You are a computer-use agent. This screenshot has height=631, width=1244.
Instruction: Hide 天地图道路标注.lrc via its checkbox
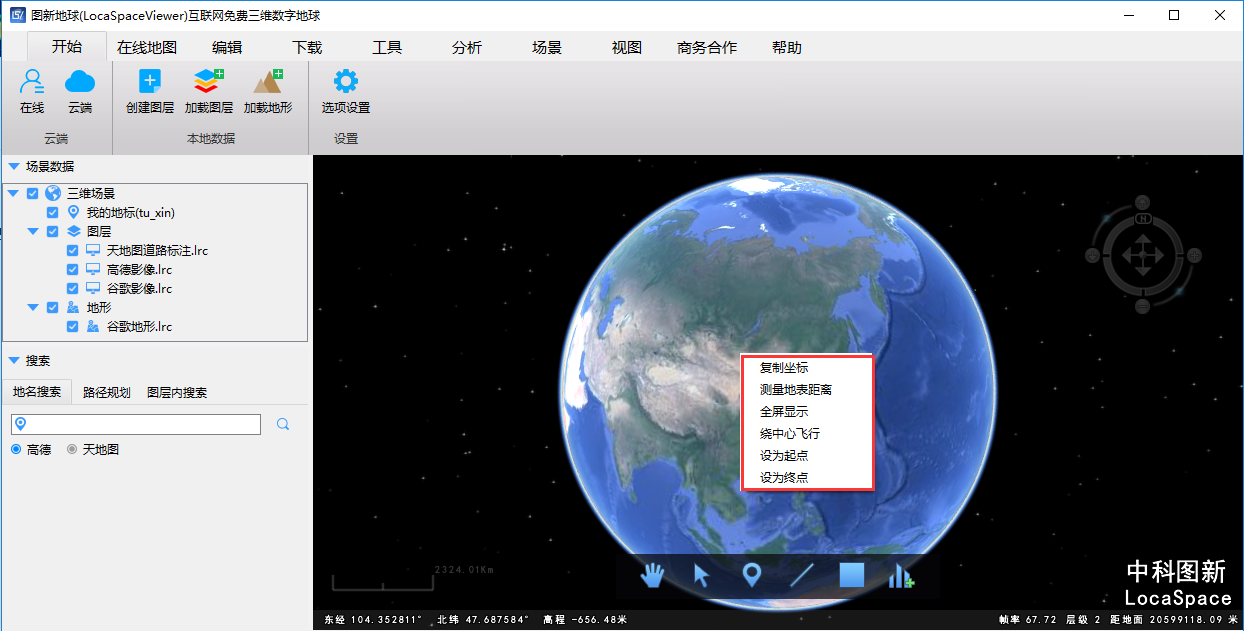pyautogui.click(x=73, y=250)
